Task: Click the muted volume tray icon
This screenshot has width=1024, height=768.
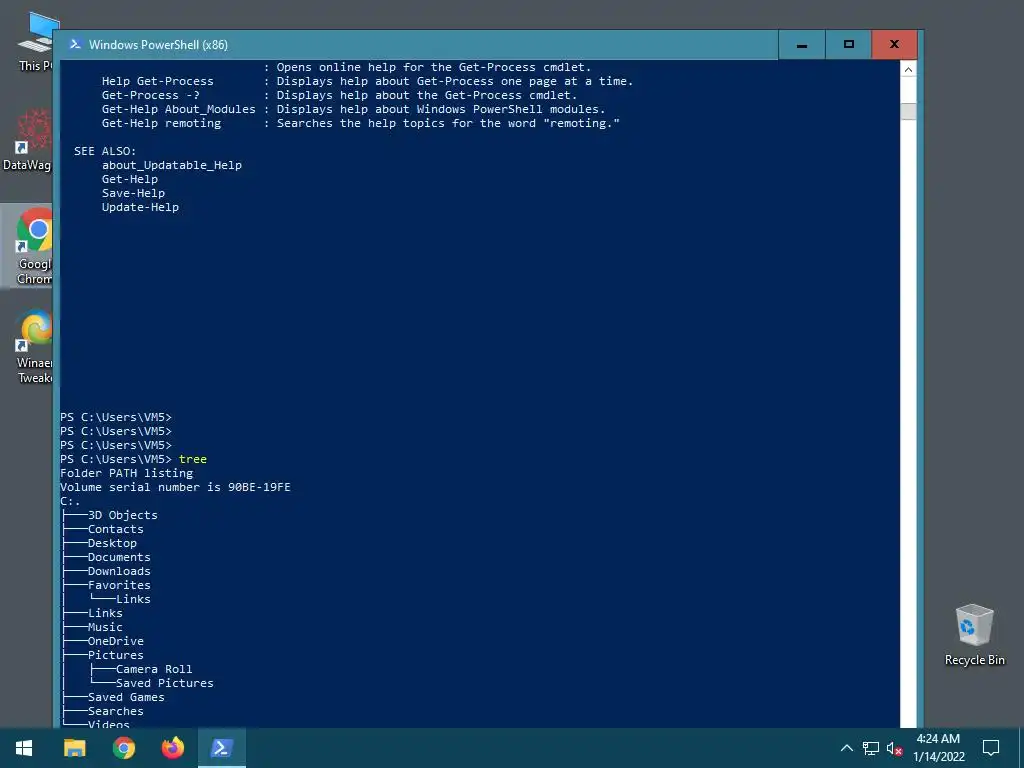Action: pyautogui.click(x=894, y=748)
